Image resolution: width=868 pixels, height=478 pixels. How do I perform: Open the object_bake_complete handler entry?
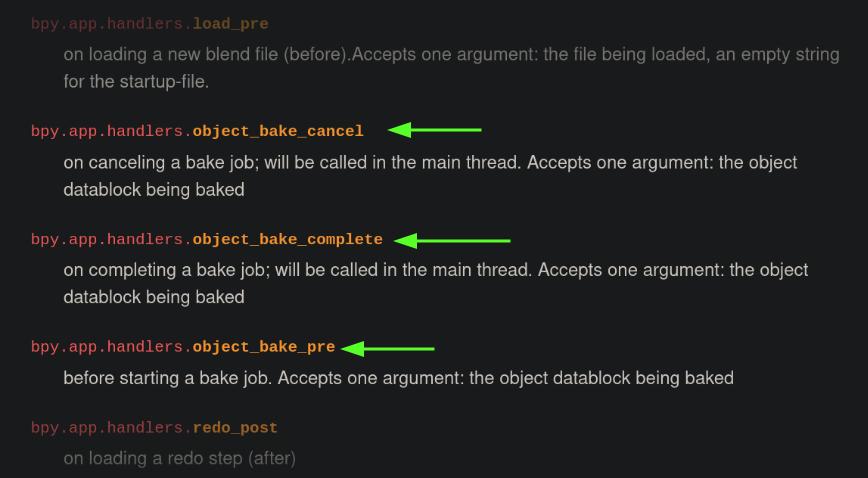click(287, 239)
